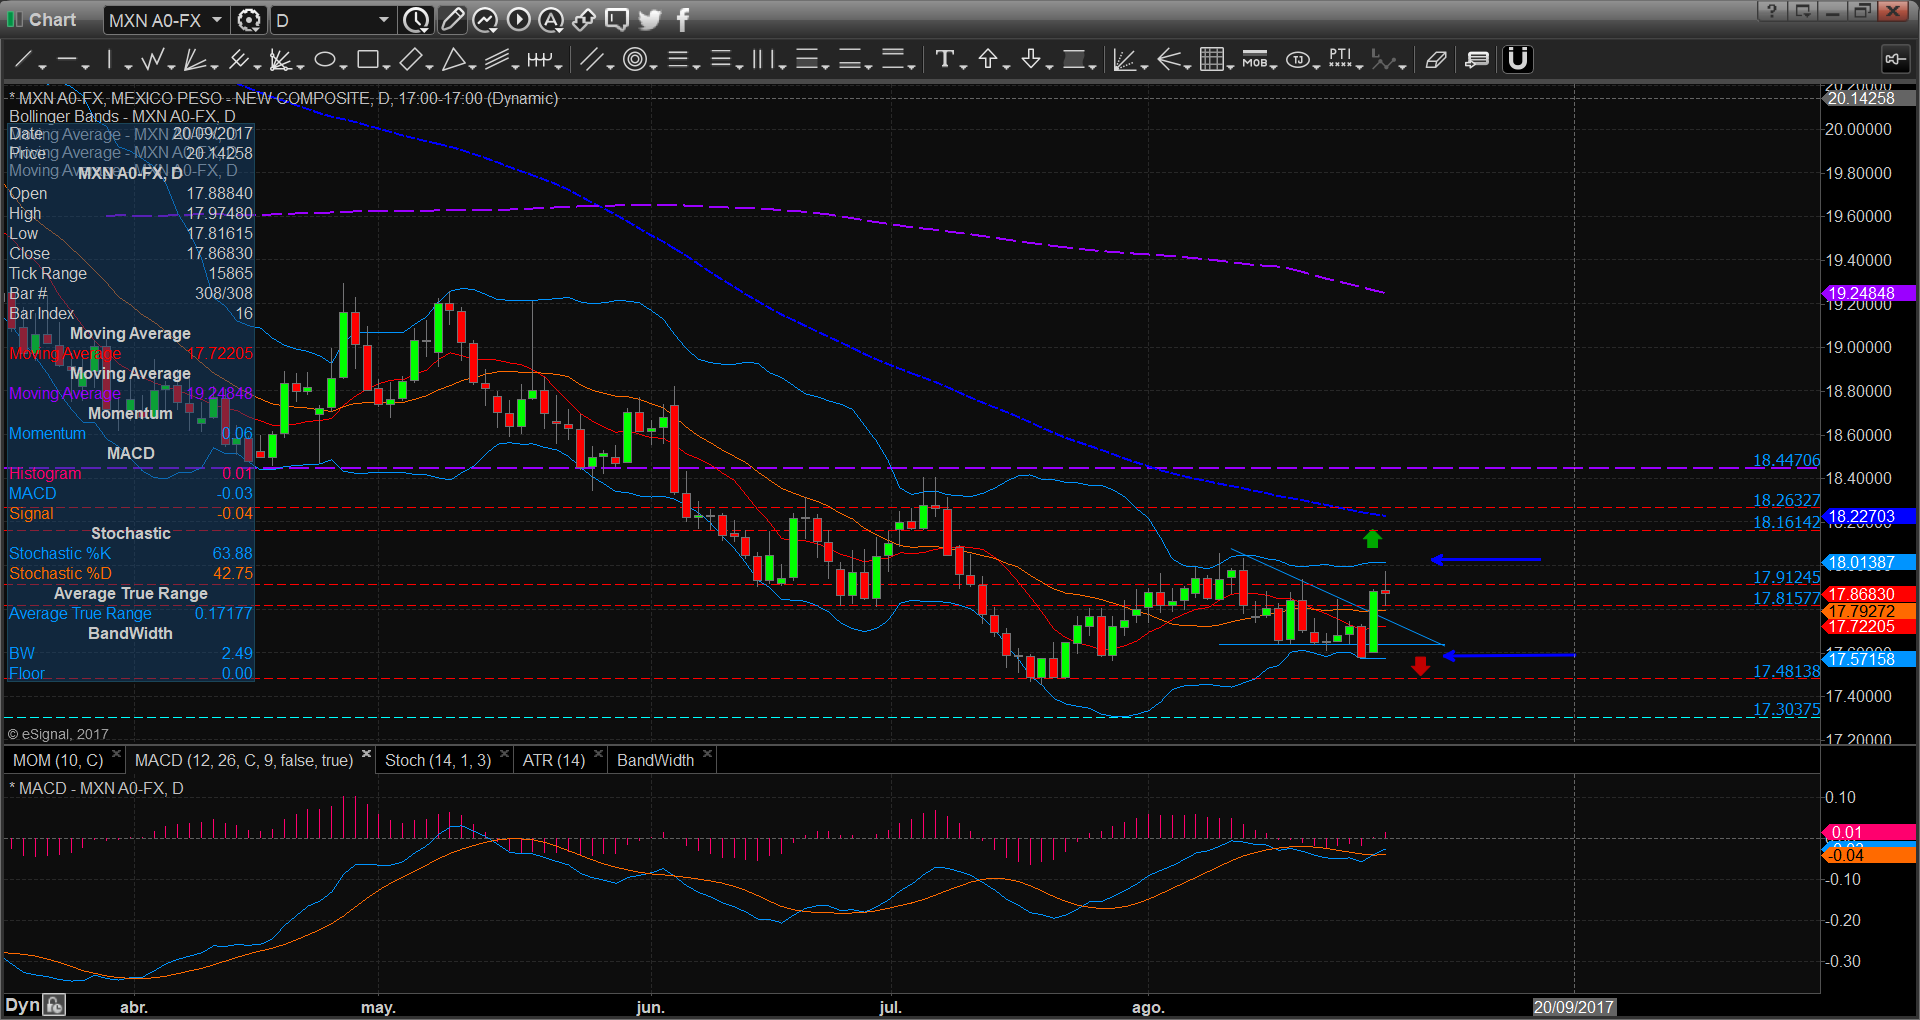Click the eraser icon to remove drawings
This screenshot has width=1920, height=1020.
point(1436,60)
